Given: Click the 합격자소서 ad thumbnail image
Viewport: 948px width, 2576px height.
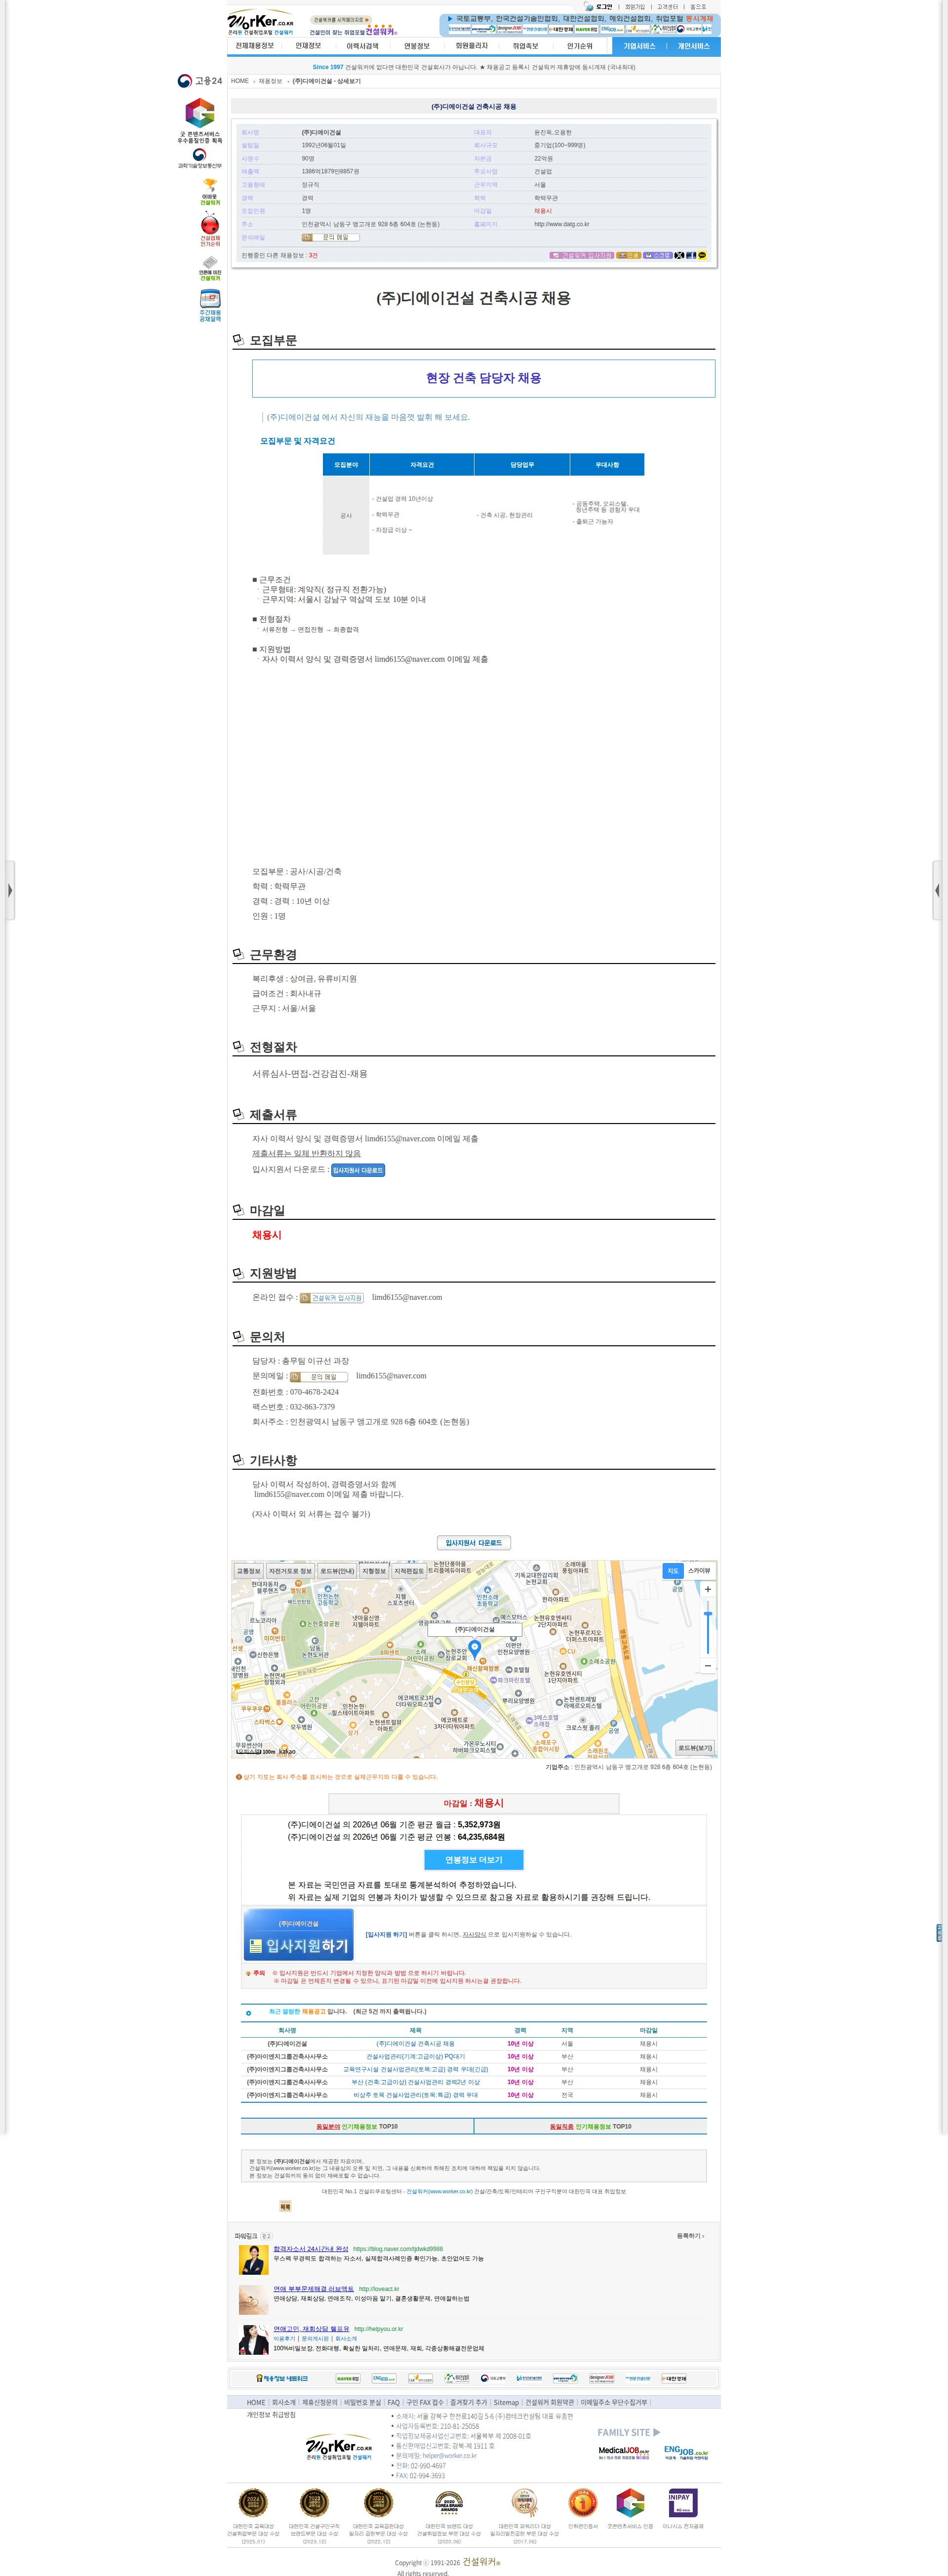Looking at the screenshot, I should click(254, 2259).
